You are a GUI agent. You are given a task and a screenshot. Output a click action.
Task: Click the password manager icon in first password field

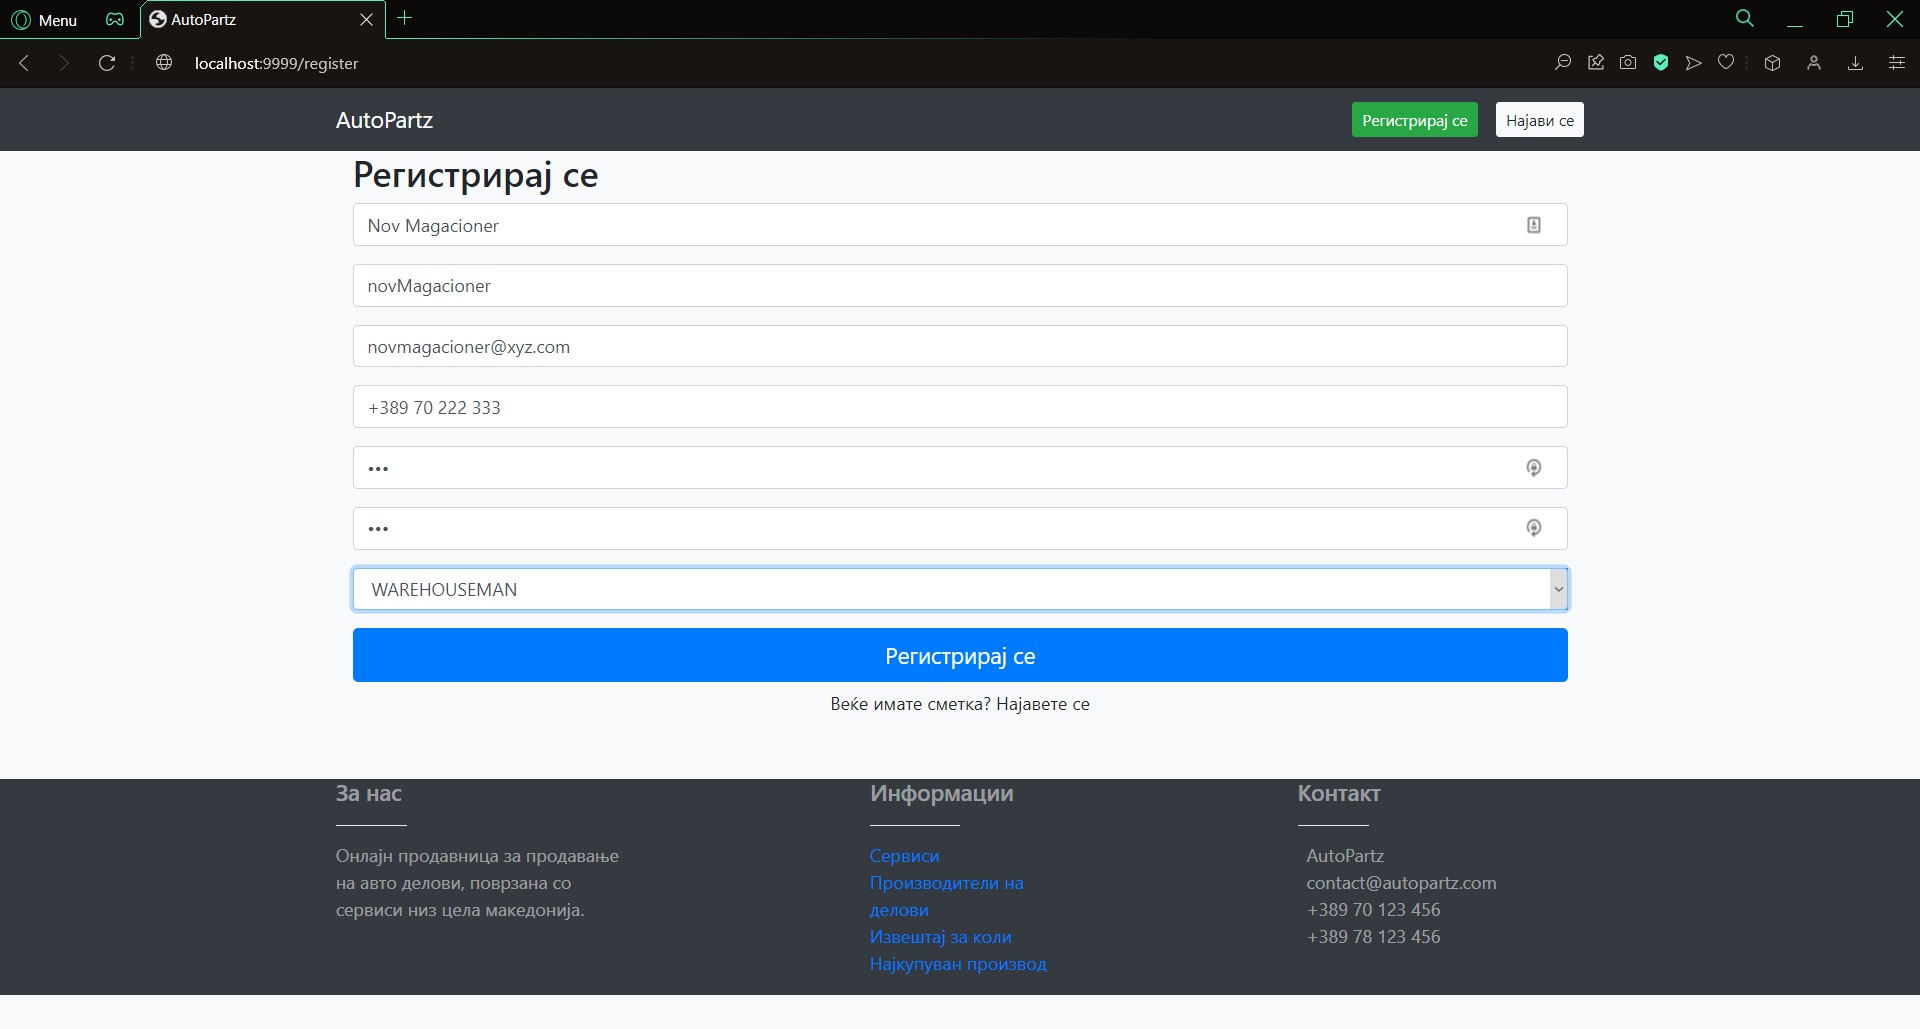click(1533, 468)
